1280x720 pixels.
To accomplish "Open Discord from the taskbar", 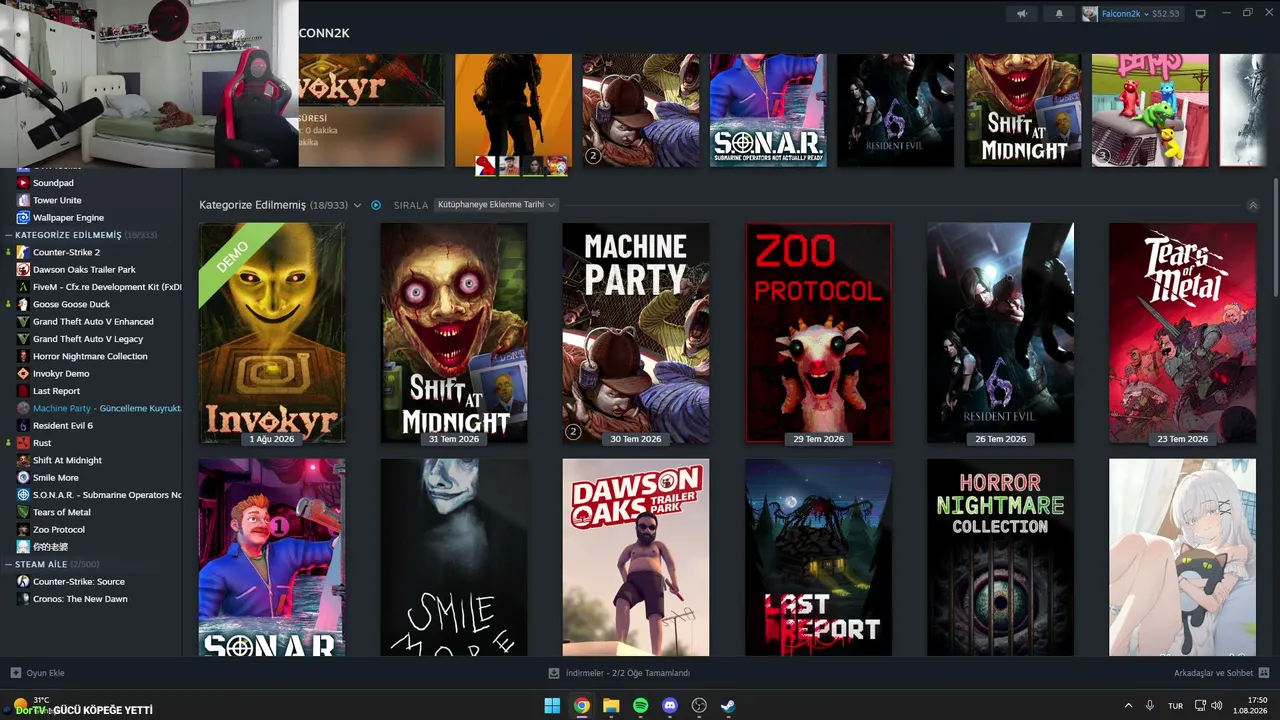I will pos(670,705).
